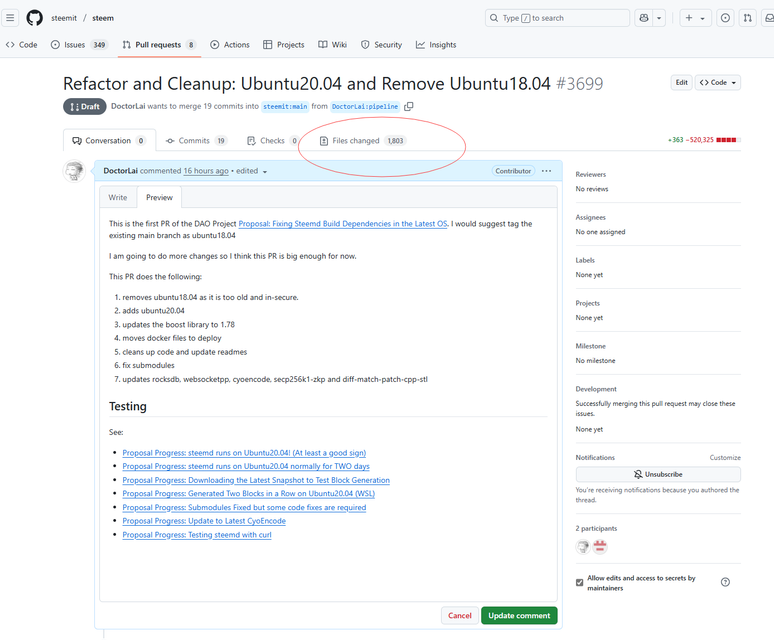Toggle Allow edits by maintainers checkbox
This screenshot has height=640, width=774.
coord(580,582)
